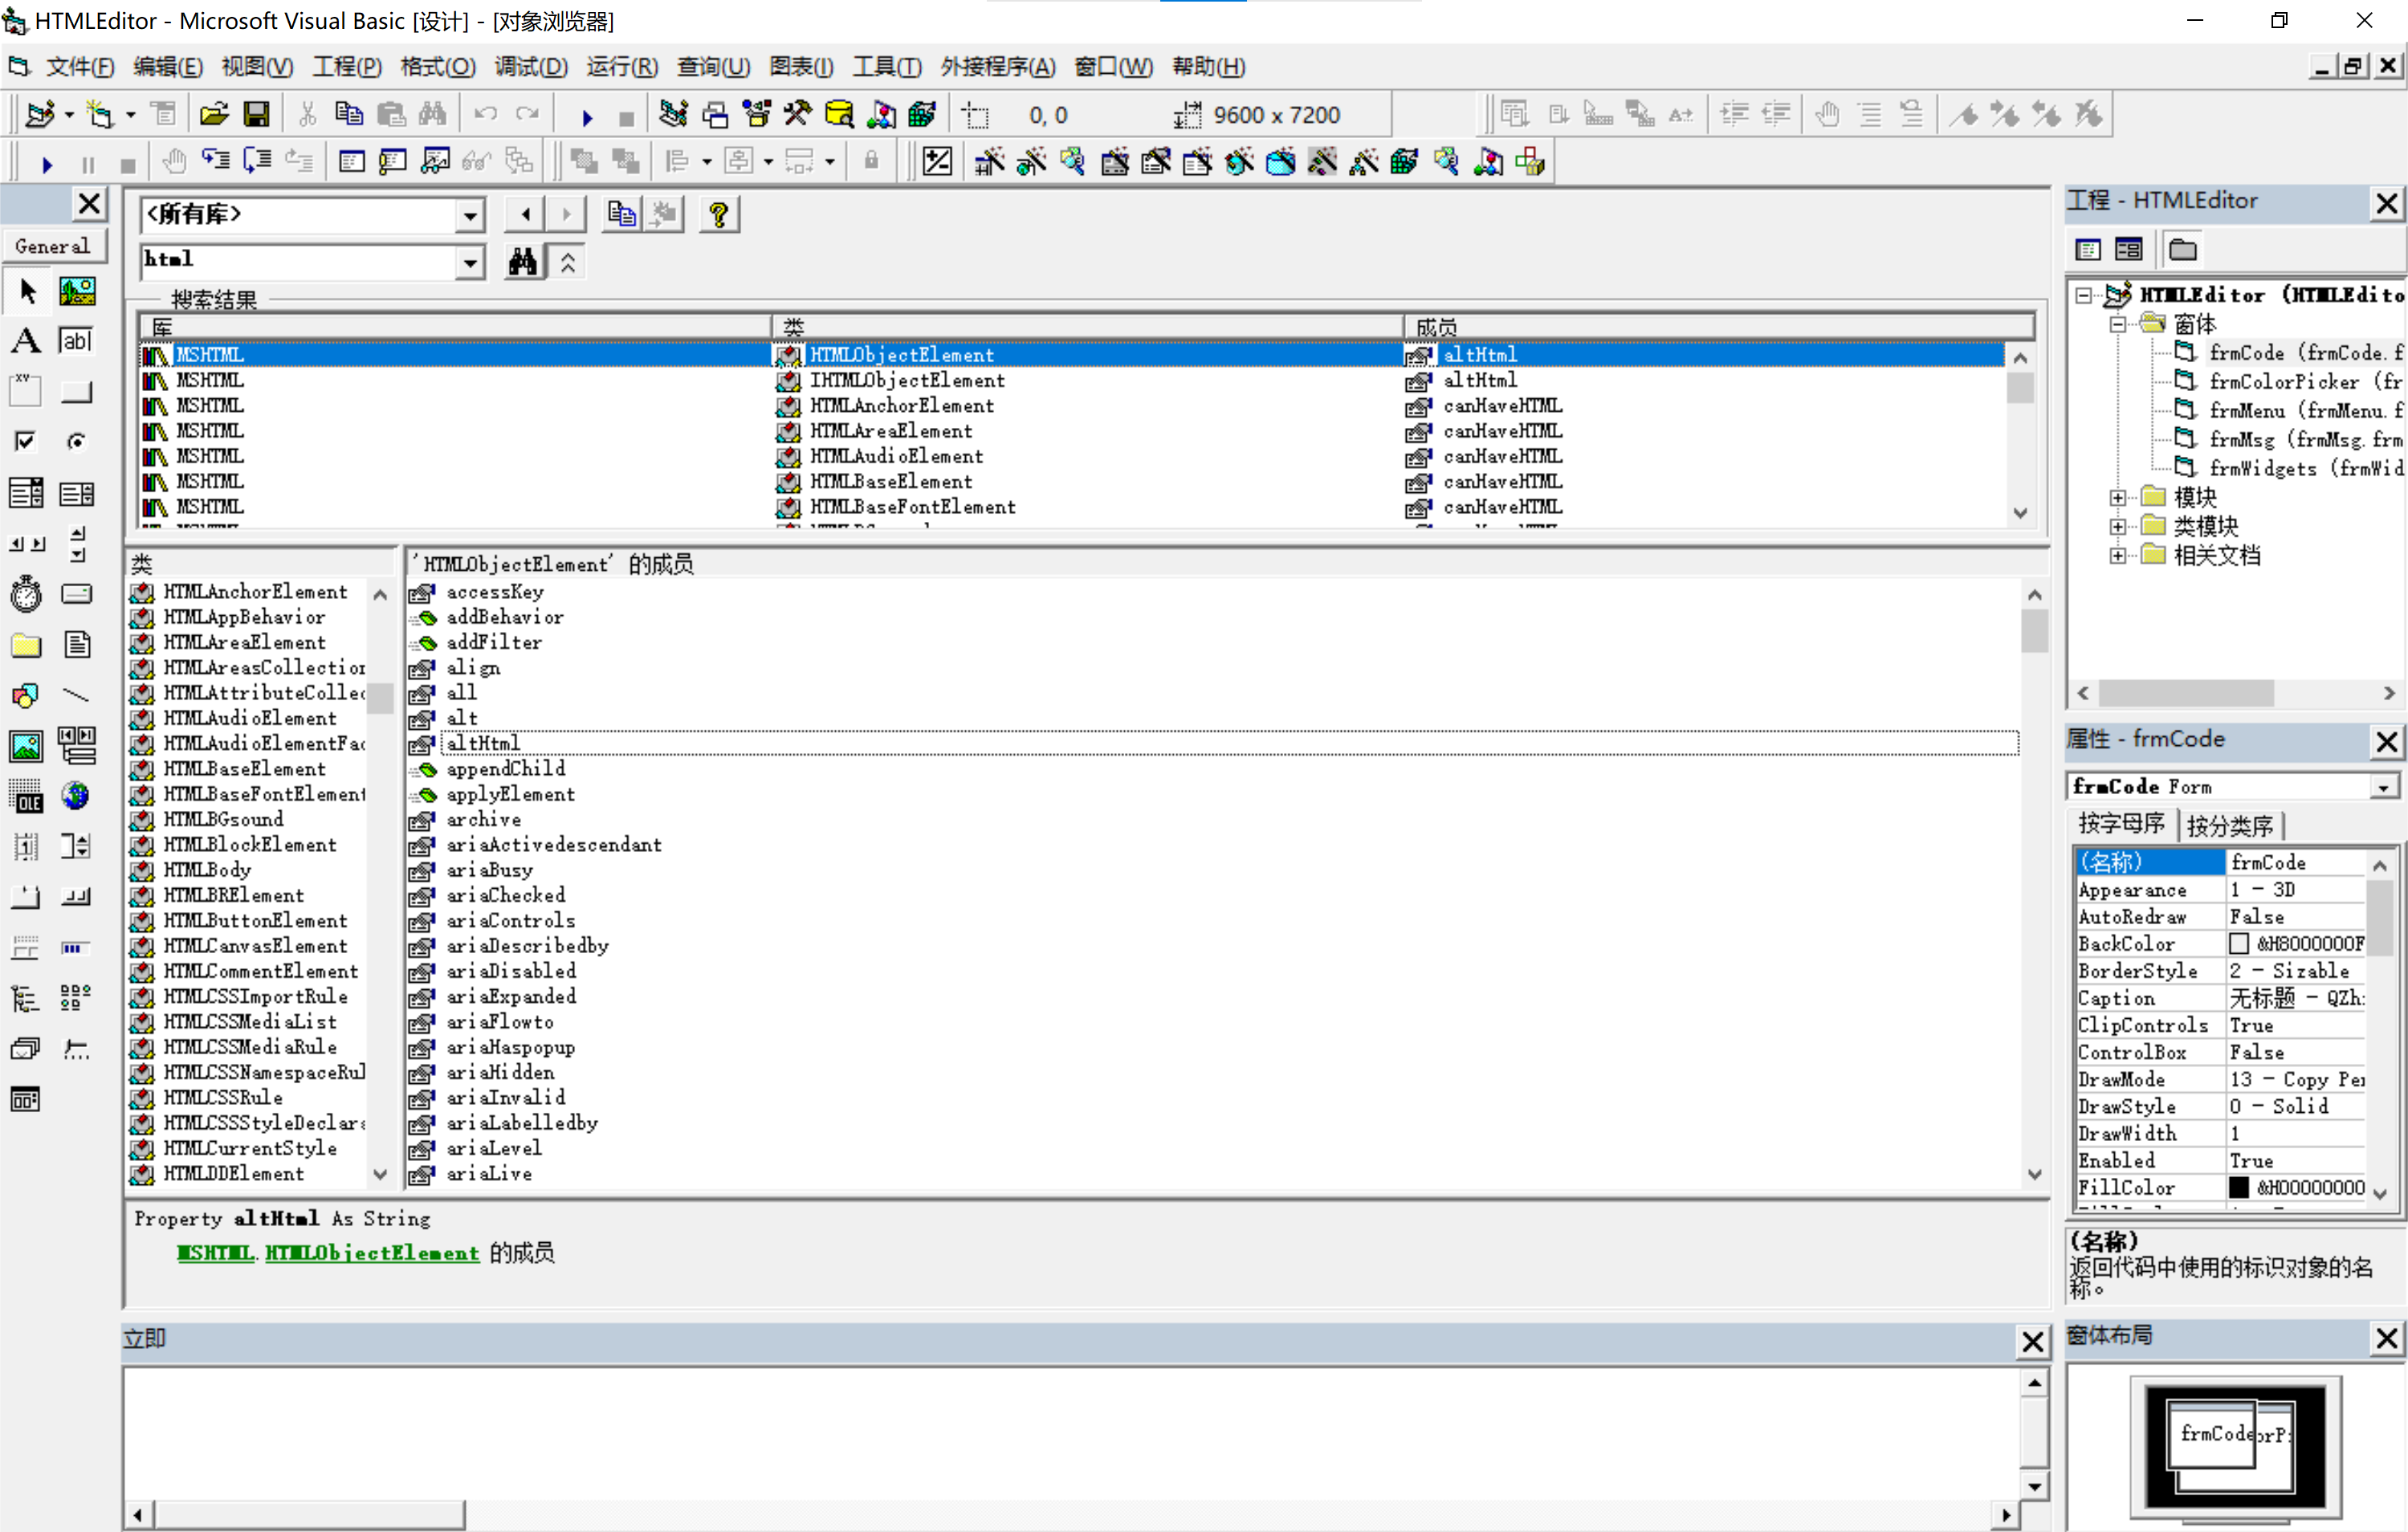This screenshot has width=2408, height=1532.
Task: Open the library dropdown showing 所有库
Action: (470, 215)
